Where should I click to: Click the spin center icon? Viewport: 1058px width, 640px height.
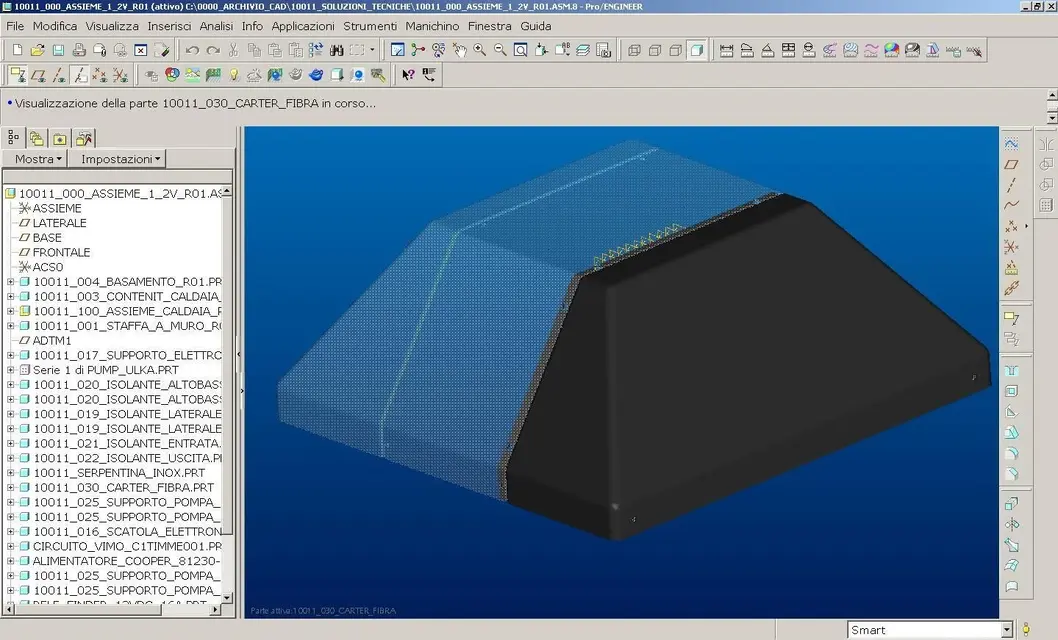418,50
